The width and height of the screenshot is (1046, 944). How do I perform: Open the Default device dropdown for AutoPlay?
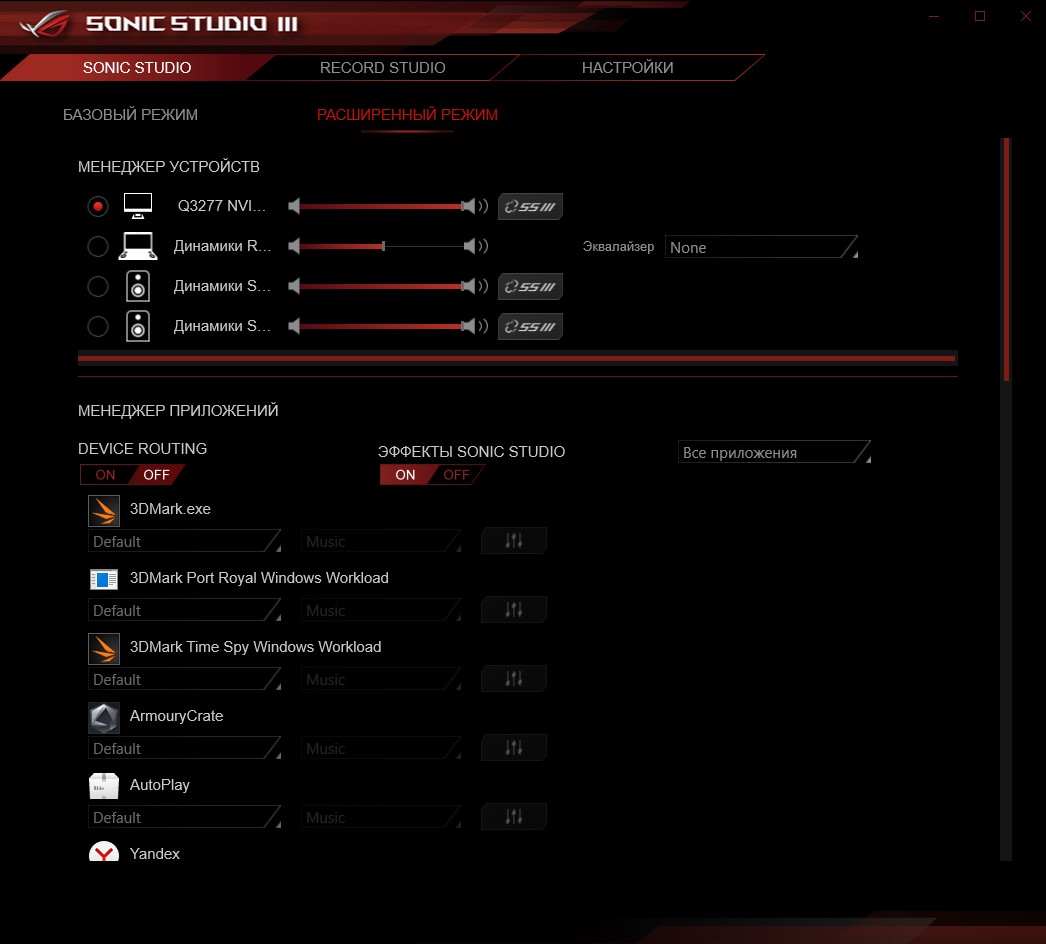(184, 817)
